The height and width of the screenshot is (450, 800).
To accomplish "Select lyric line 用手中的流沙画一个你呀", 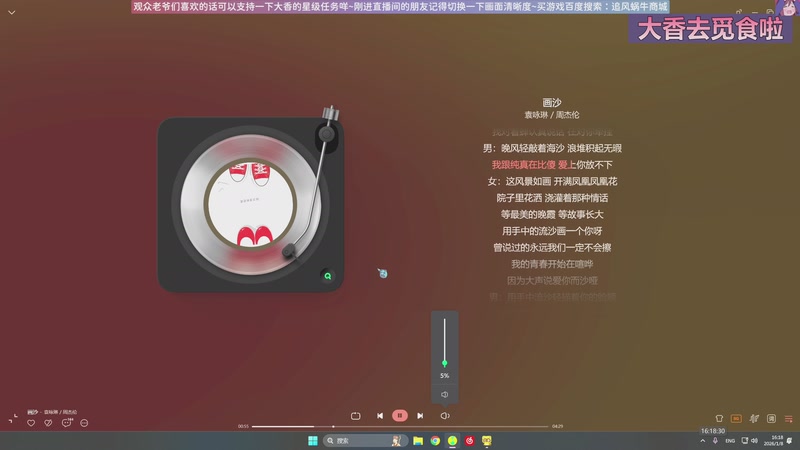I will tap(552, 231).
